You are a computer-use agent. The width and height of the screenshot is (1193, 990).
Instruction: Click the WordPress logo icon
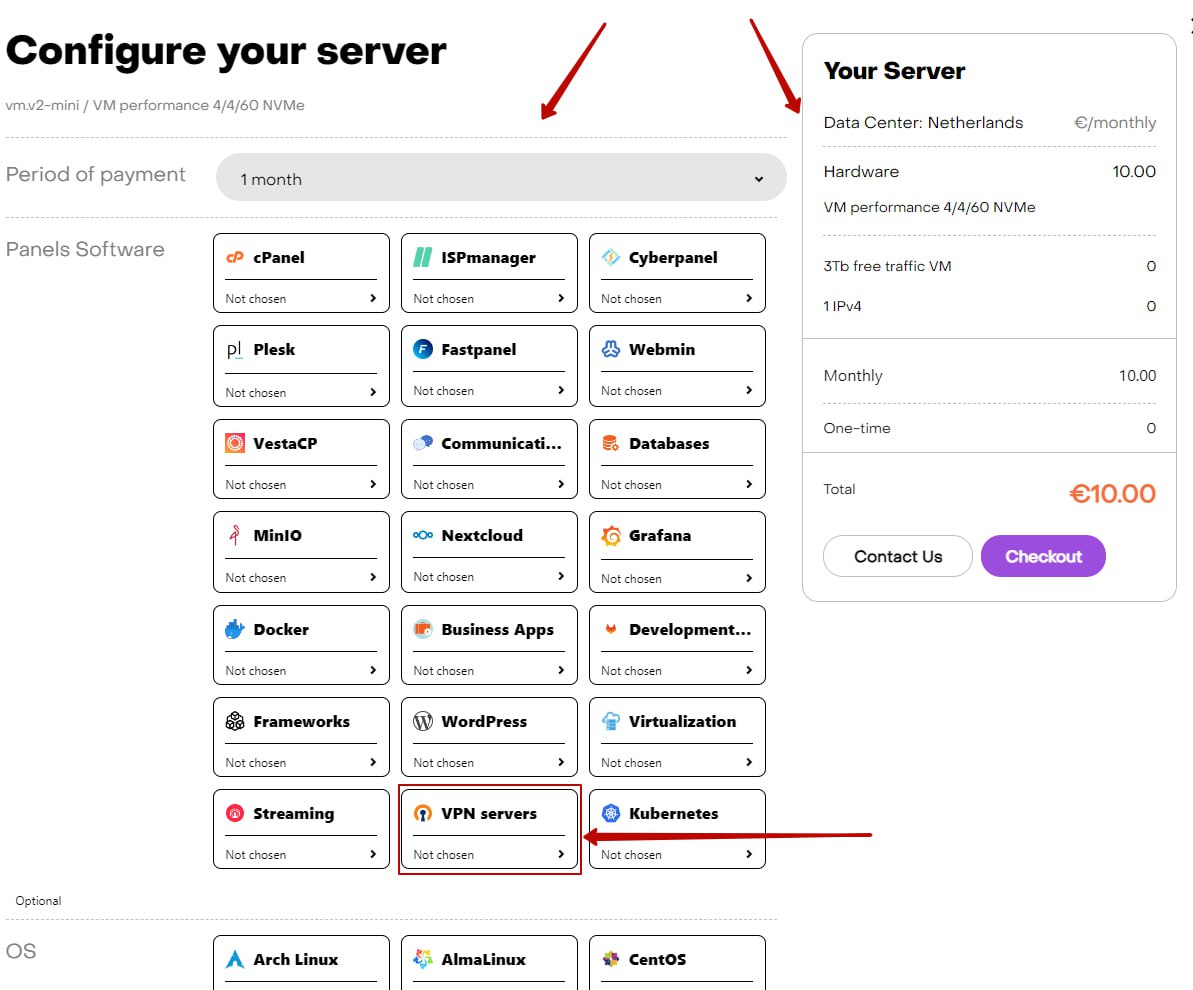pyautogui.click(x=423, y=721)
